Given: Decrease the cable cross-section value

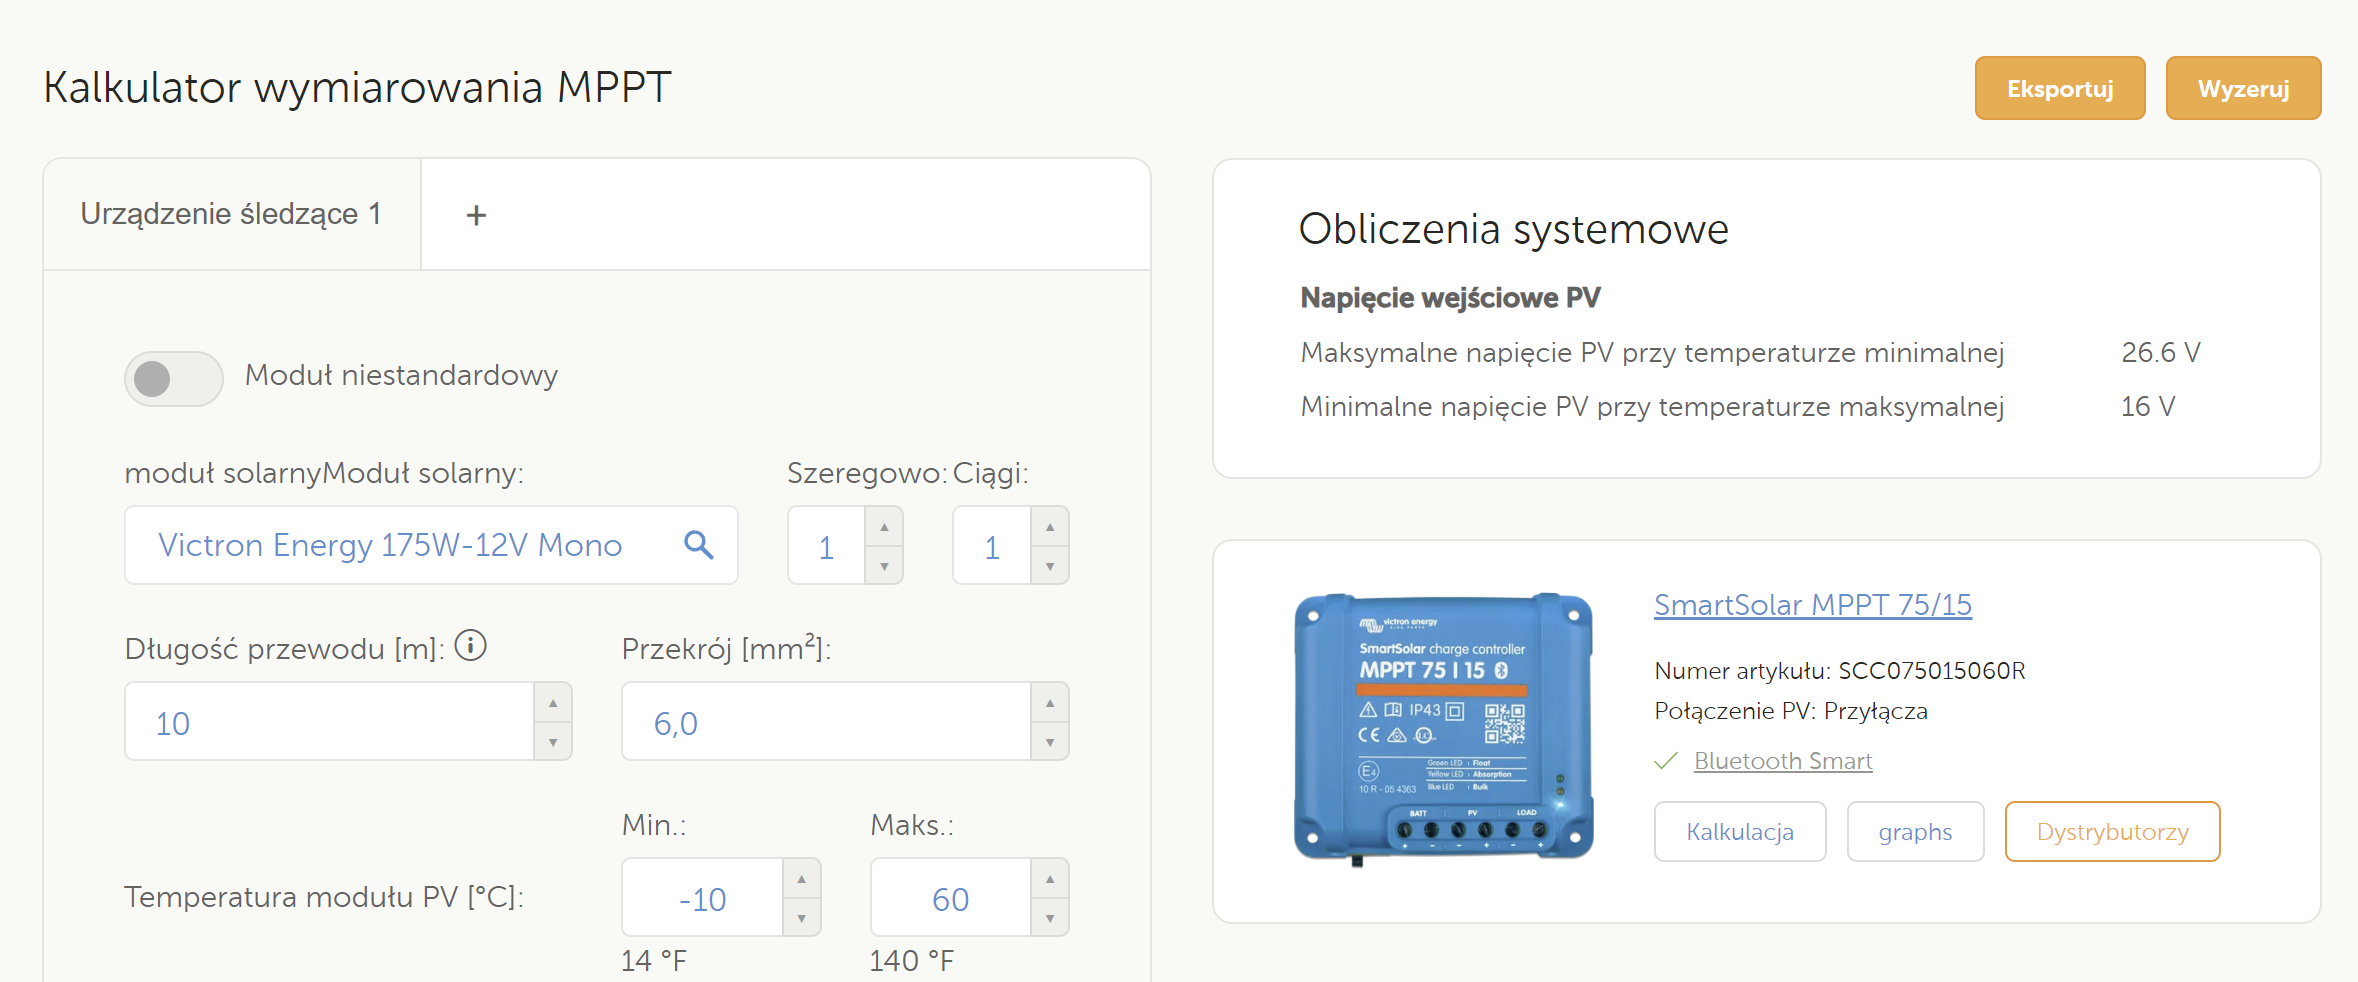Looking at the screenshot, I should (1049, 742).
